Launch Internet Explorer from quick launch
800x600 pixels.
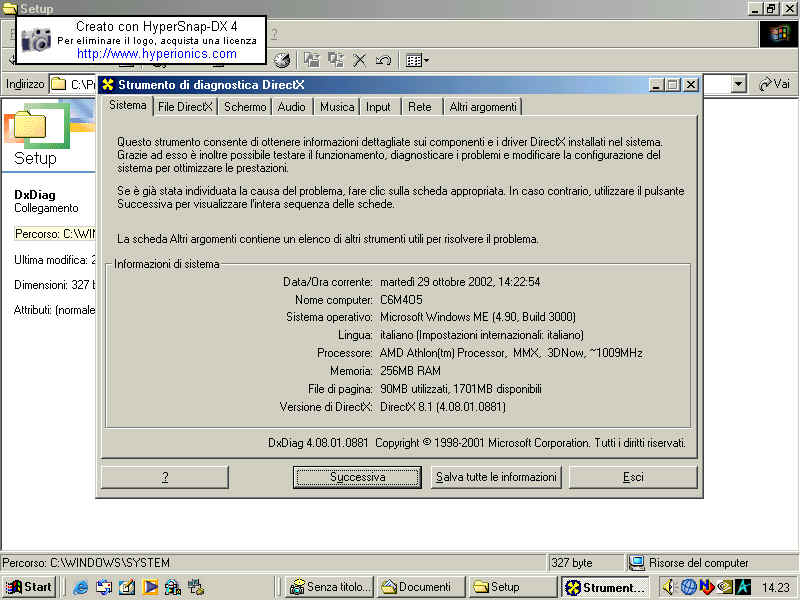tap(80, 587)
